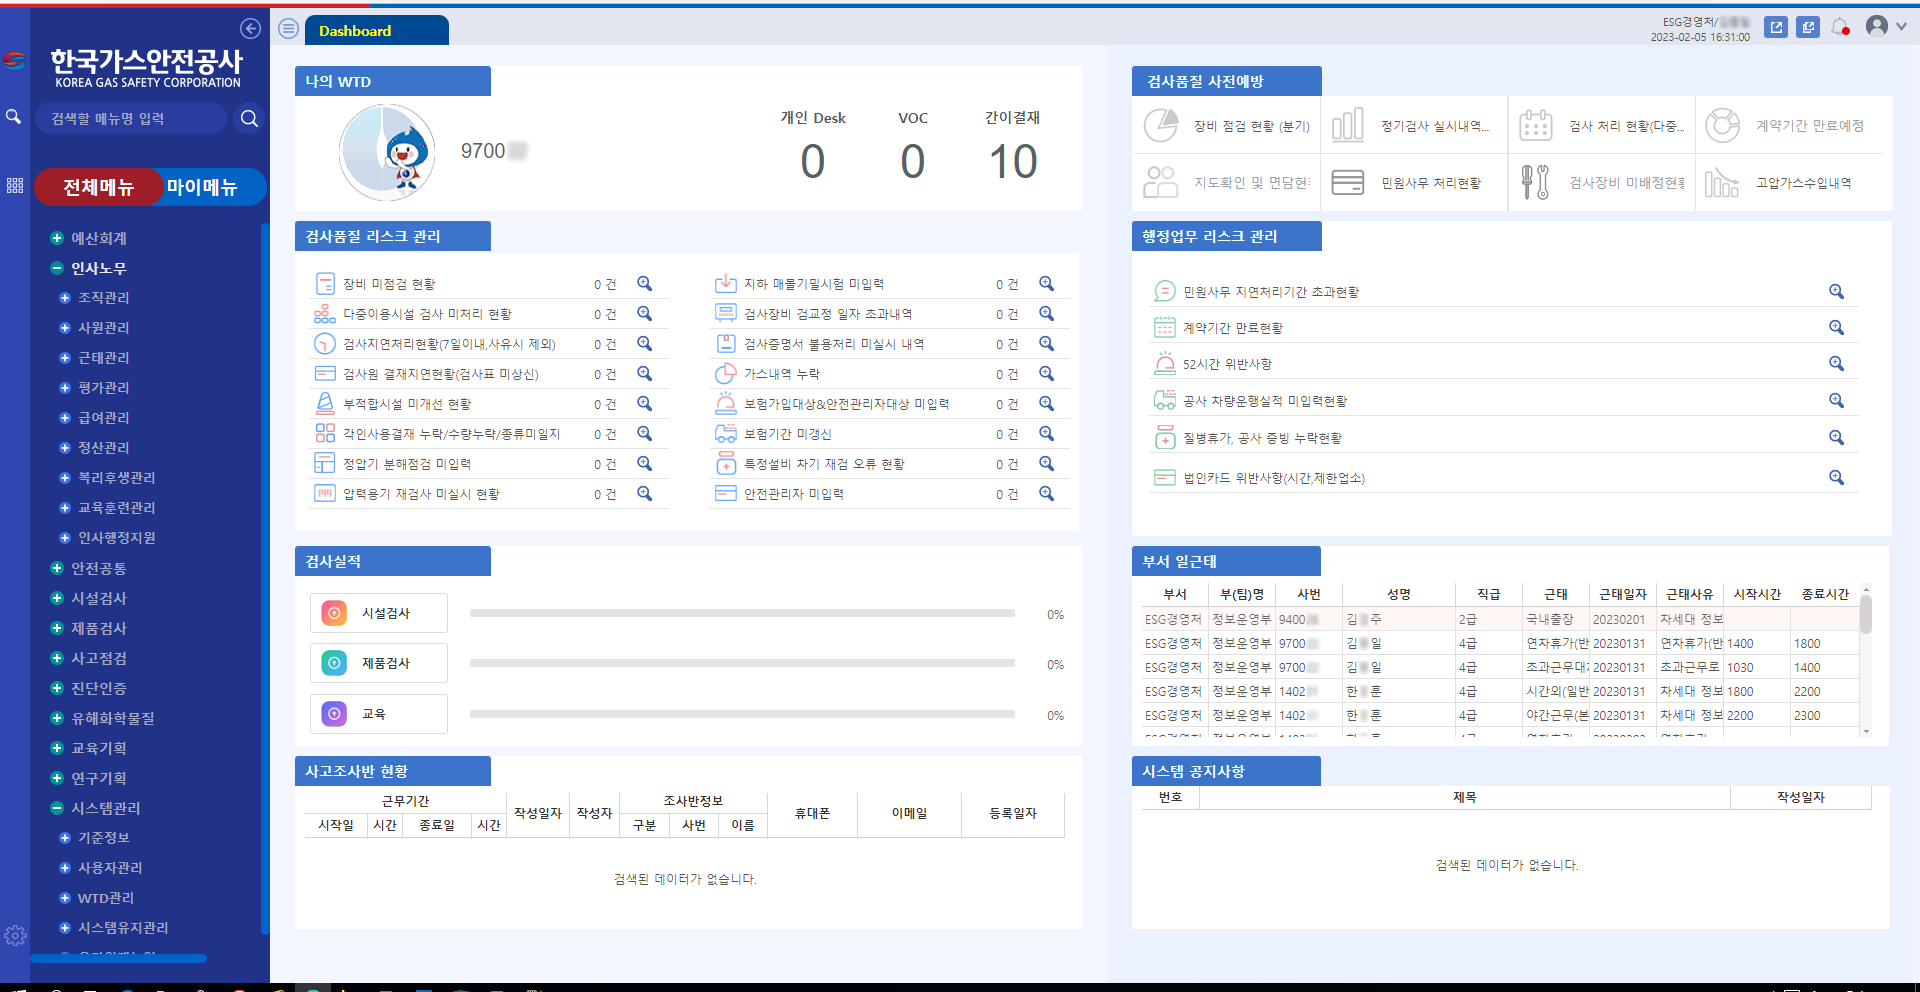The width and height of the screenshot is (1920, 992).
Task: Open the 민원사무 처리현황 icon
Action: point(1348,182)
